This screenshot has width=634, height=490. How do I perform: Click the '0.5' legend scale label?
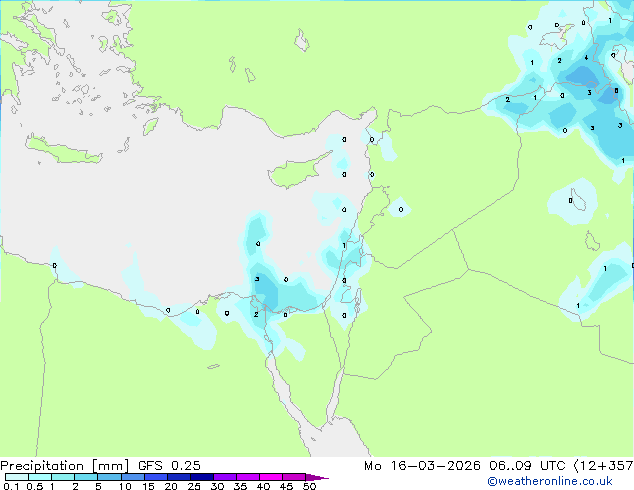pyautogui.click(x=34, y=486)
